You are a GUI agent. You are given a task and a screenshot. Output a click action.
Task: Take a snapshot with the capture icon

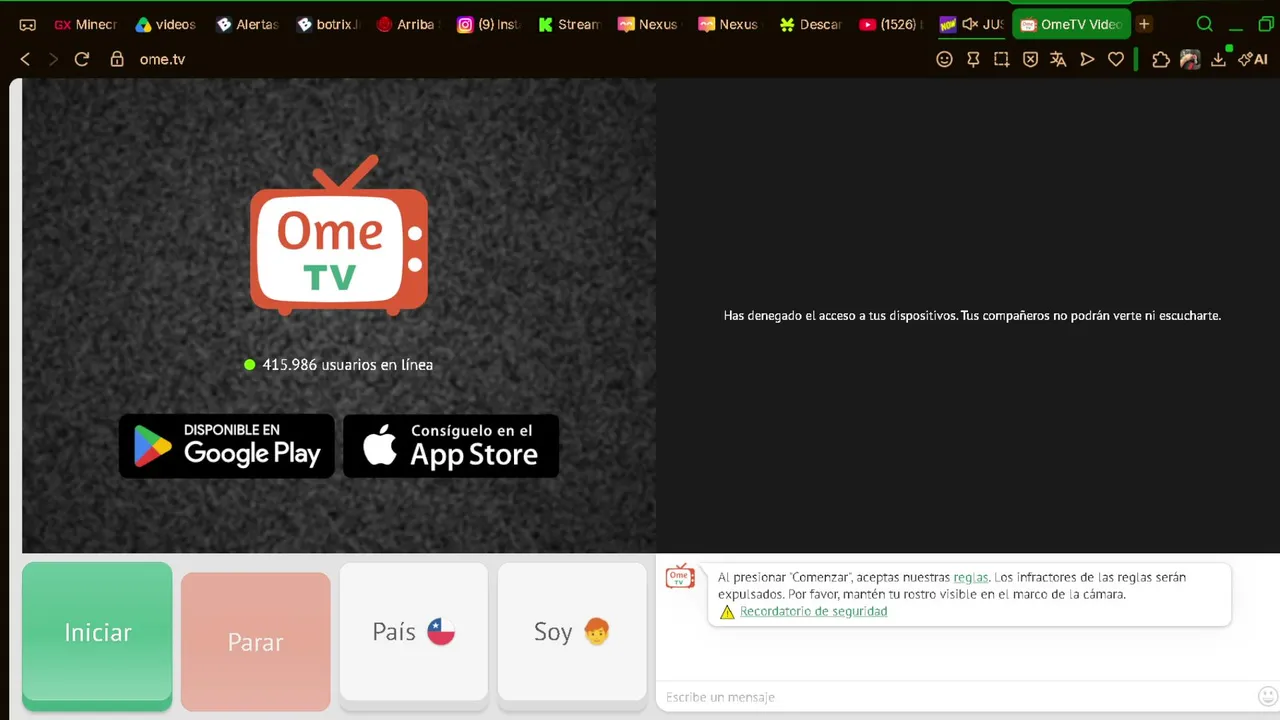(x=1001, y=59)
